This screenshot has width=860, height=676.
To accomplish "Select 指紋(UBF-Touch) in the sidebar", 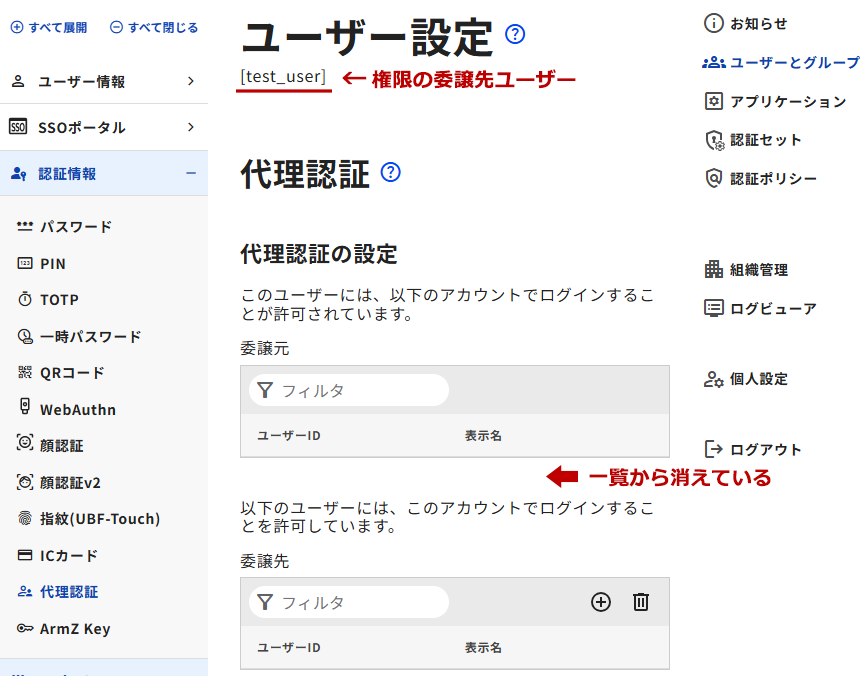I will click(99, 518).
